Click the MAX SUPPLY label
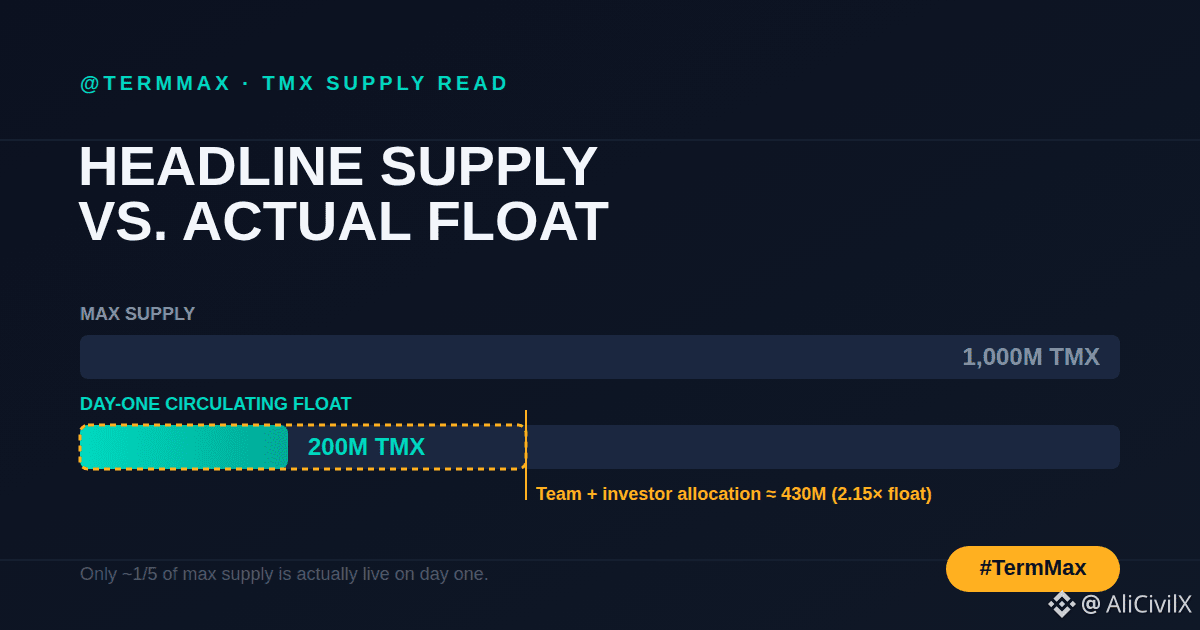 point(137,314)
